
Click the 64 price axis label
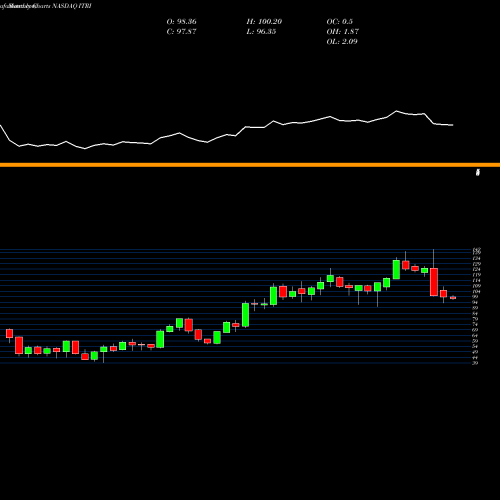pyautogui.click(x=475, y=335)
